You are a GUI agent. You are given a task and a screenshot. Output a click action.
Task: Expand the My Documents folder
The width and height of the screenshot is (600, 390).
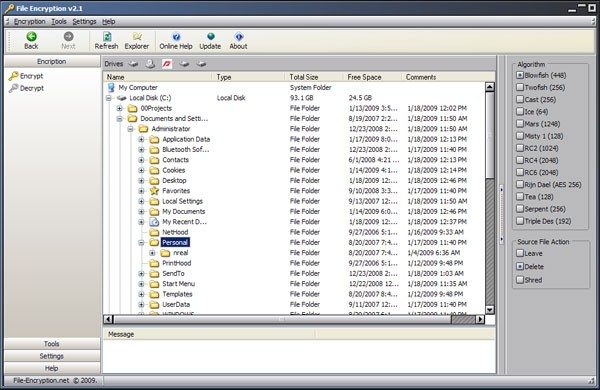click(142, 211)
